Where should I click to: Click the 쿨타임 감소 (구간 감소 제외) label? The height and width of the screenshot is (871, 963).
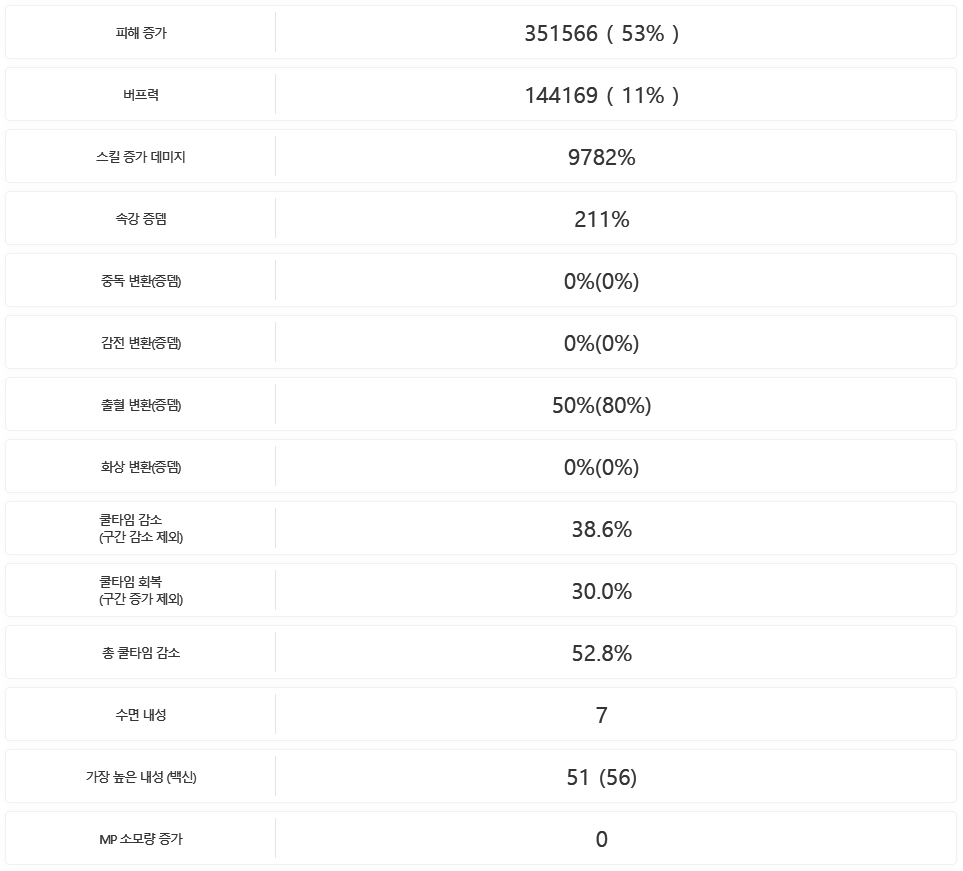click(141, 529)
